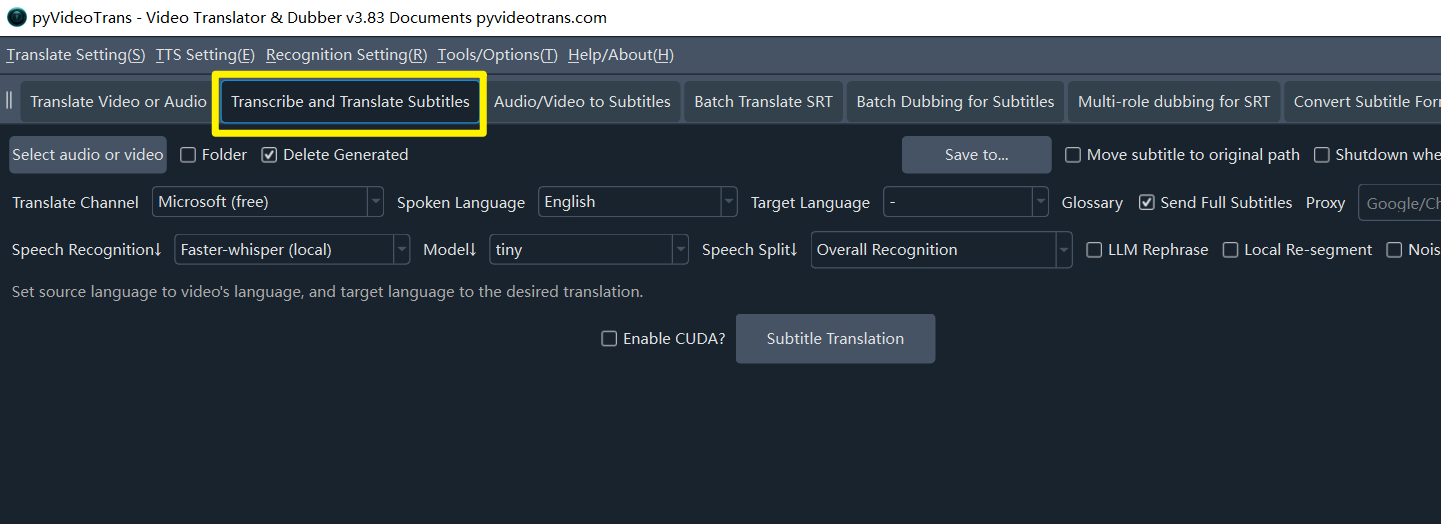Click into the Proxy input field

[x=1400, y=203]
